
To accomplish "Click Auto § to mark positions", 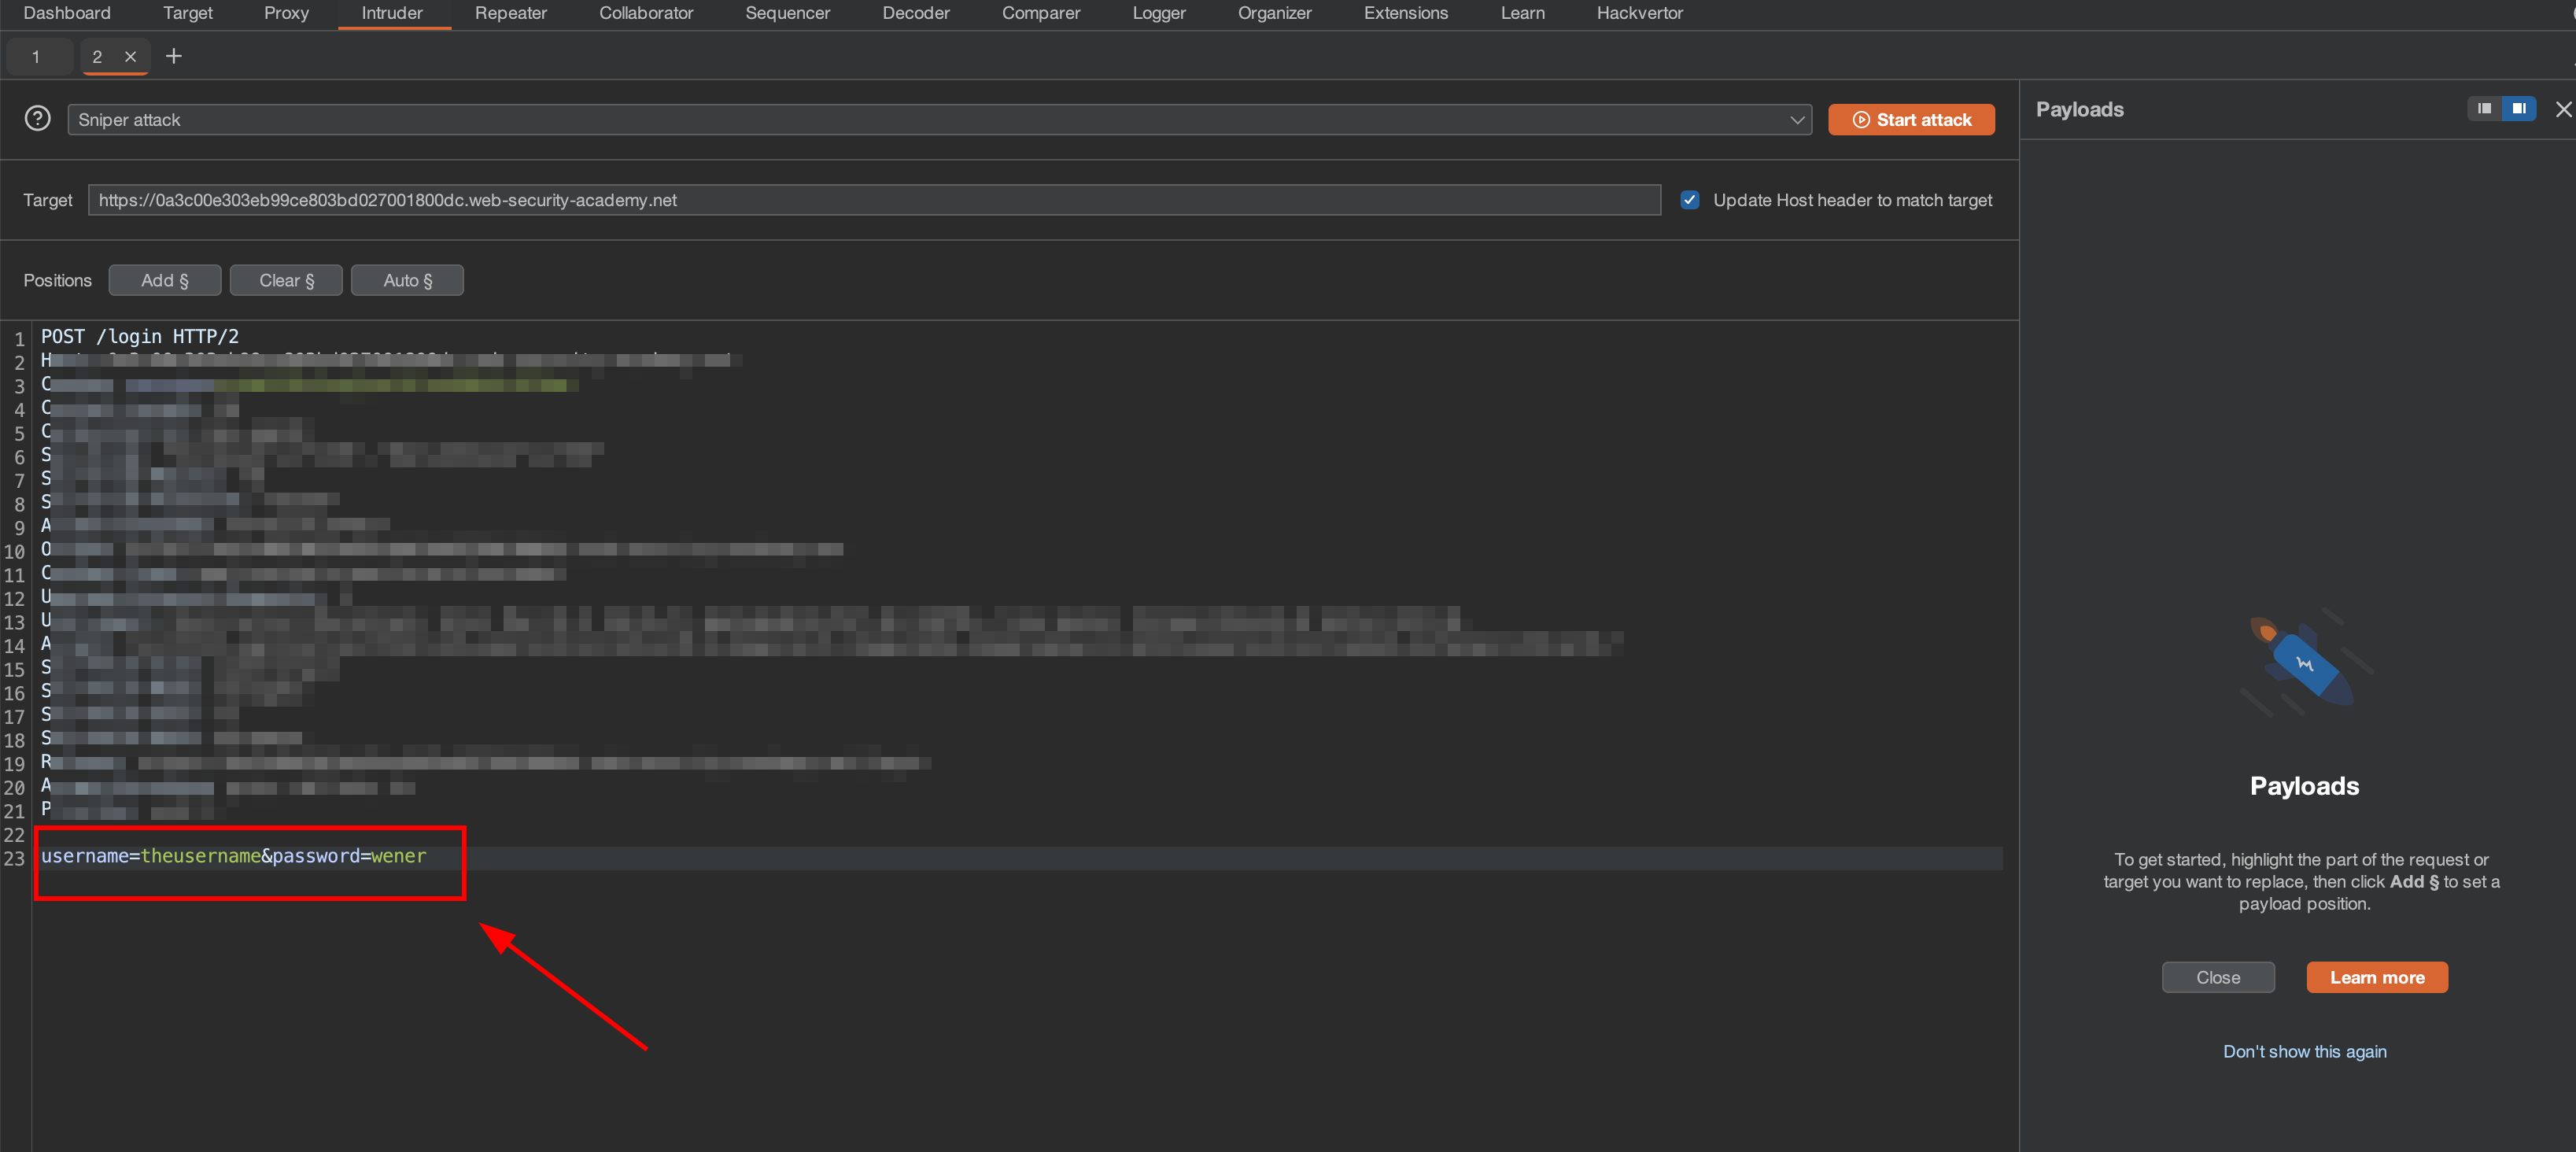I will [x=407, y=281].
